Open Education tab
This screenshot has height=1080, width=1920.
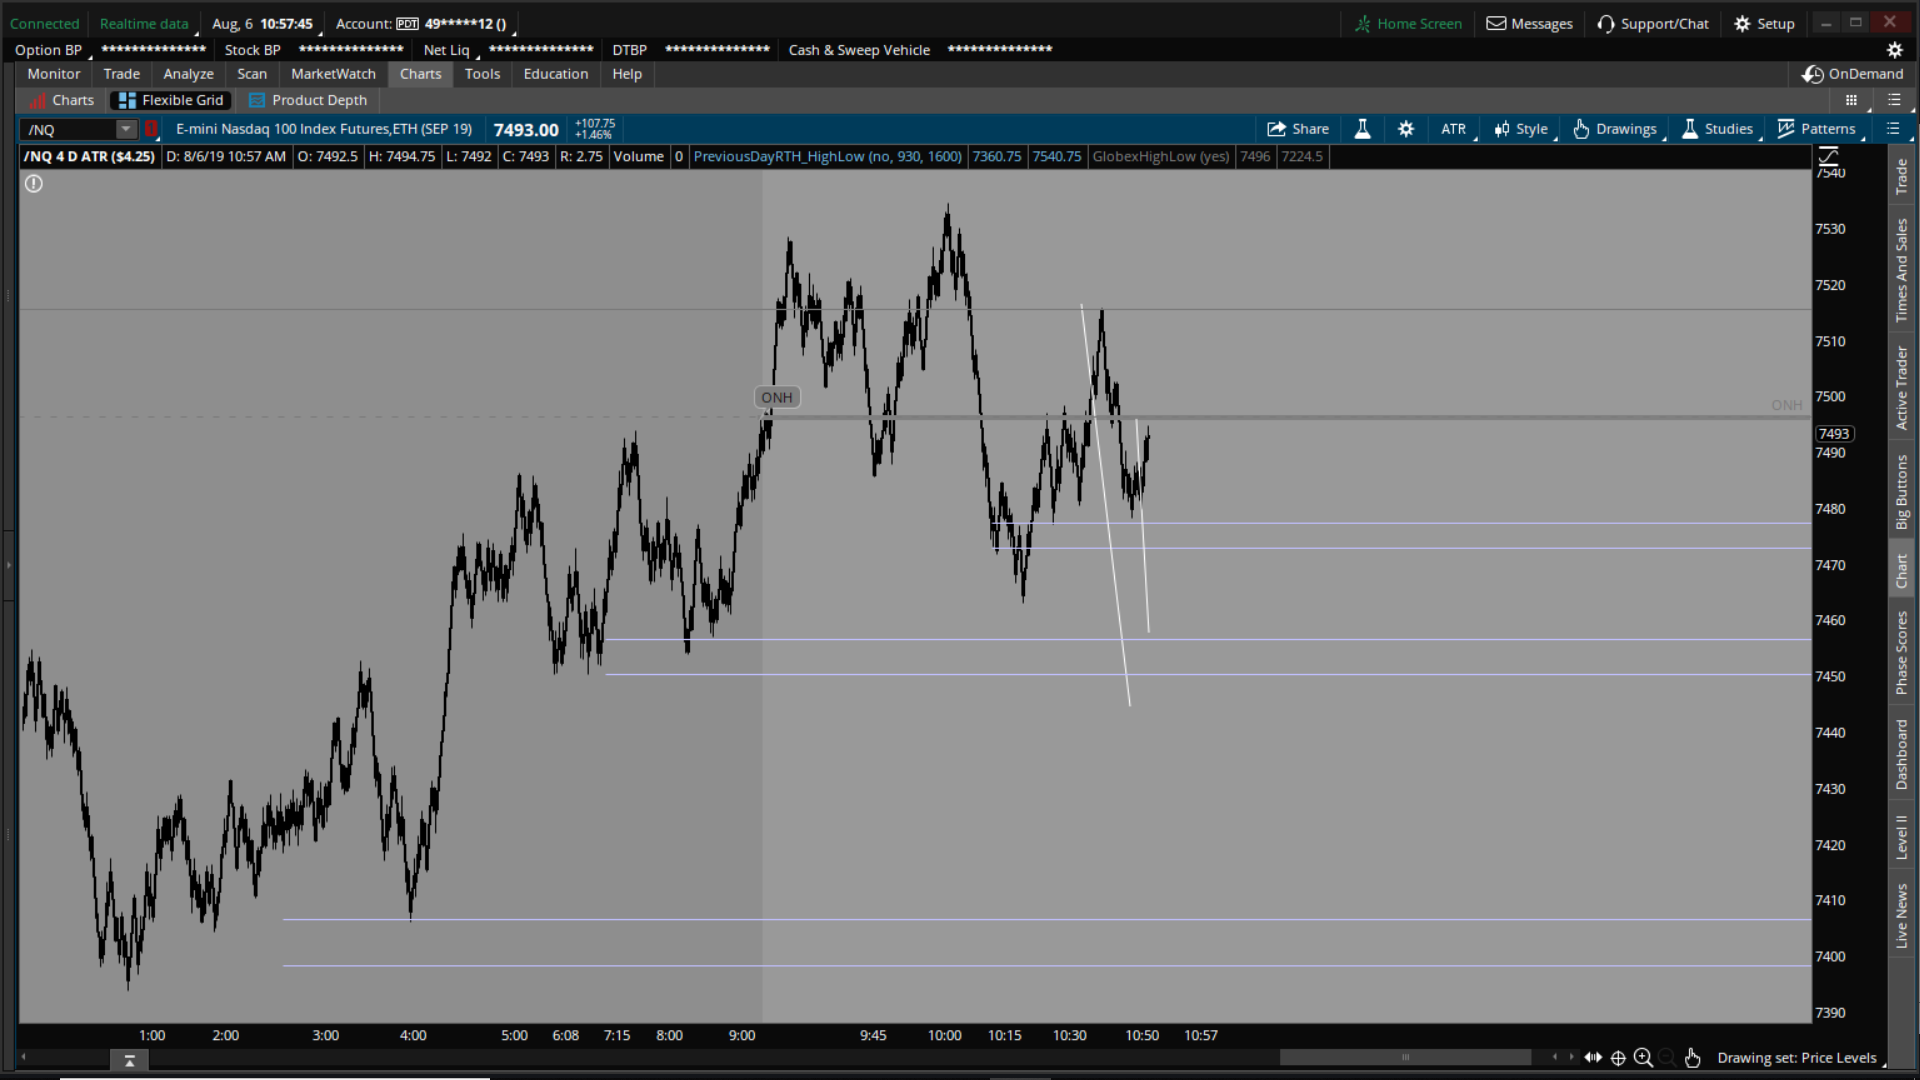(556, 74)
